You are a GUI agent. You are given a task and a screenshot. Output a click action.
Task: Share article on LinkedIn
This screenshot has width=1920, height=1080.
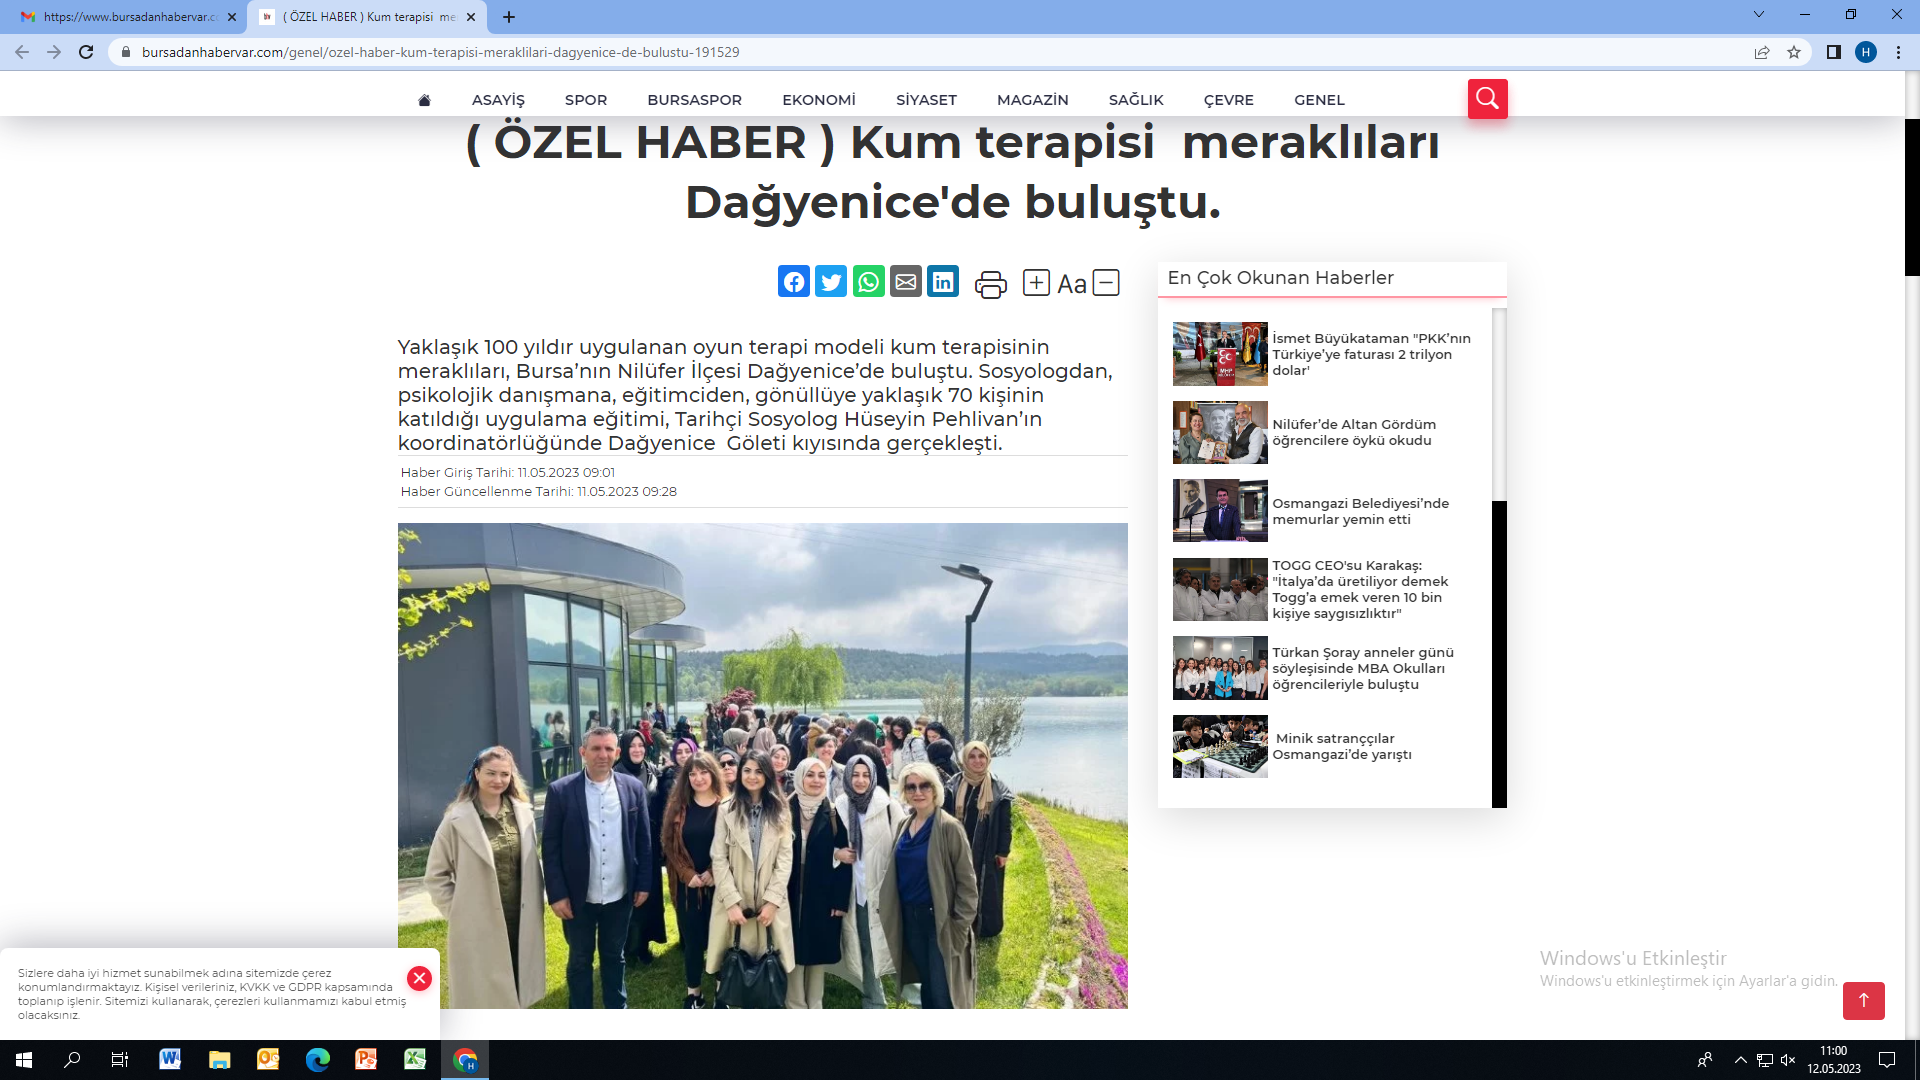(943, 282)
